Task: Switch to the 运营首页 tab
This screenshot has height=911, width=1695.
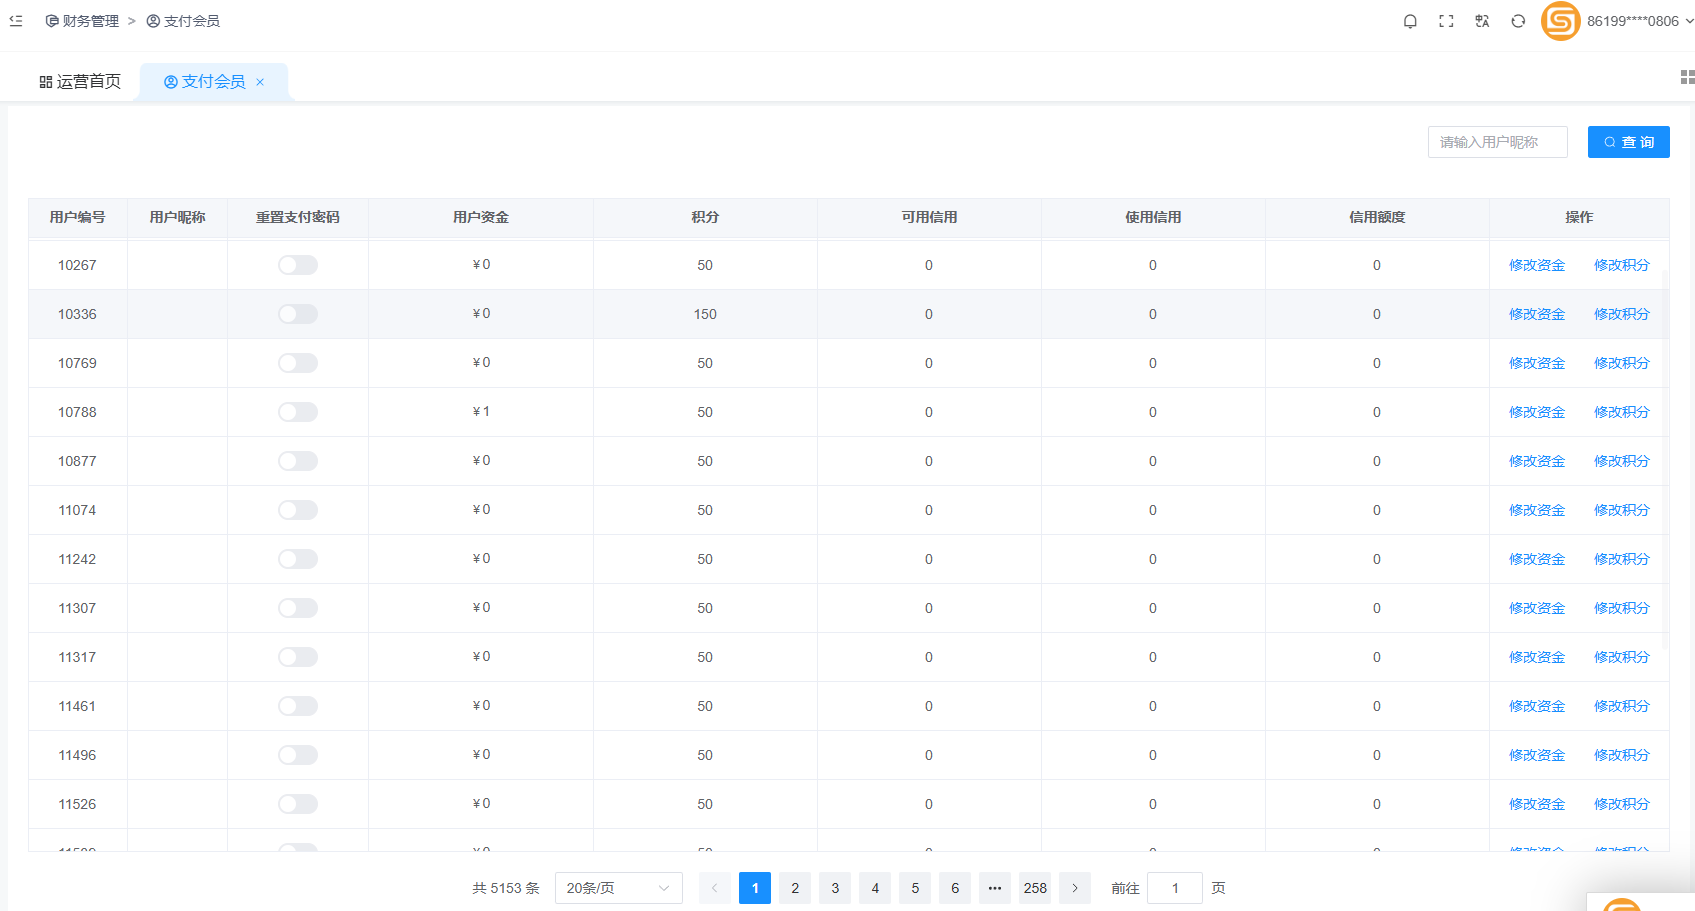Action: coord(80,82)
